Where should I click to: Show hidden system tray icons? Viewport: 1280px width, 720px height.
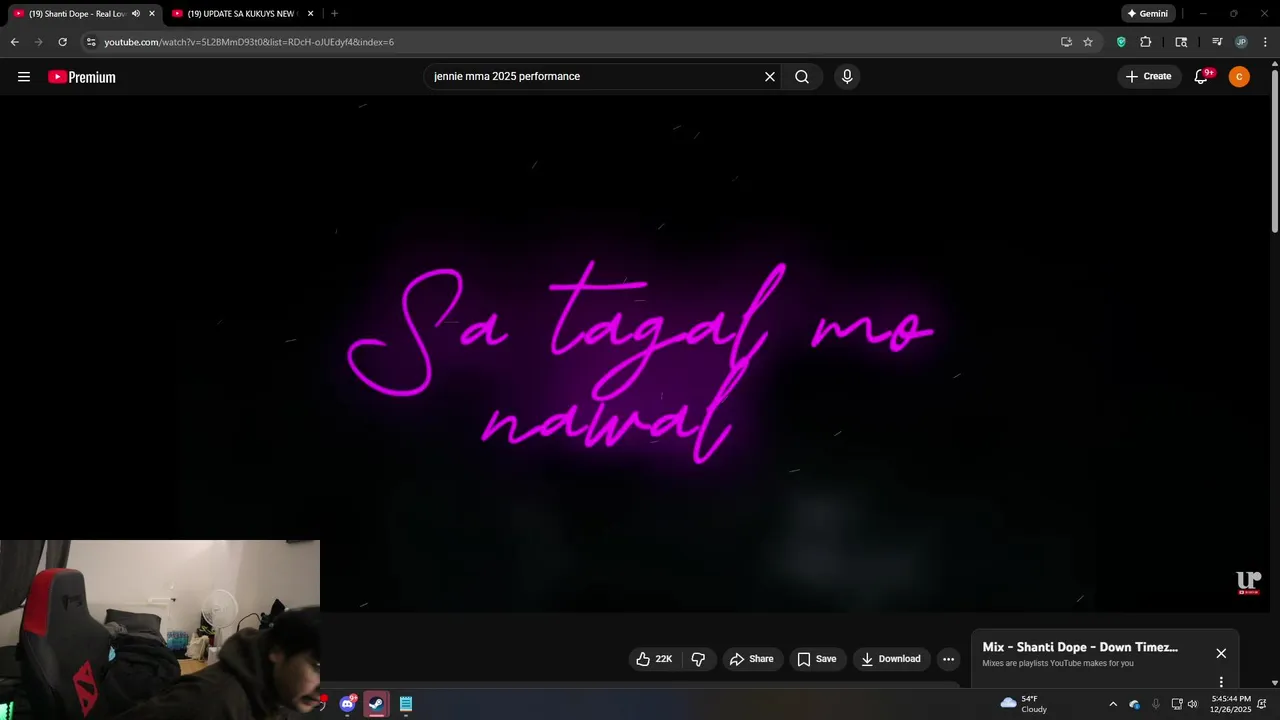(x=1113, y=704)
